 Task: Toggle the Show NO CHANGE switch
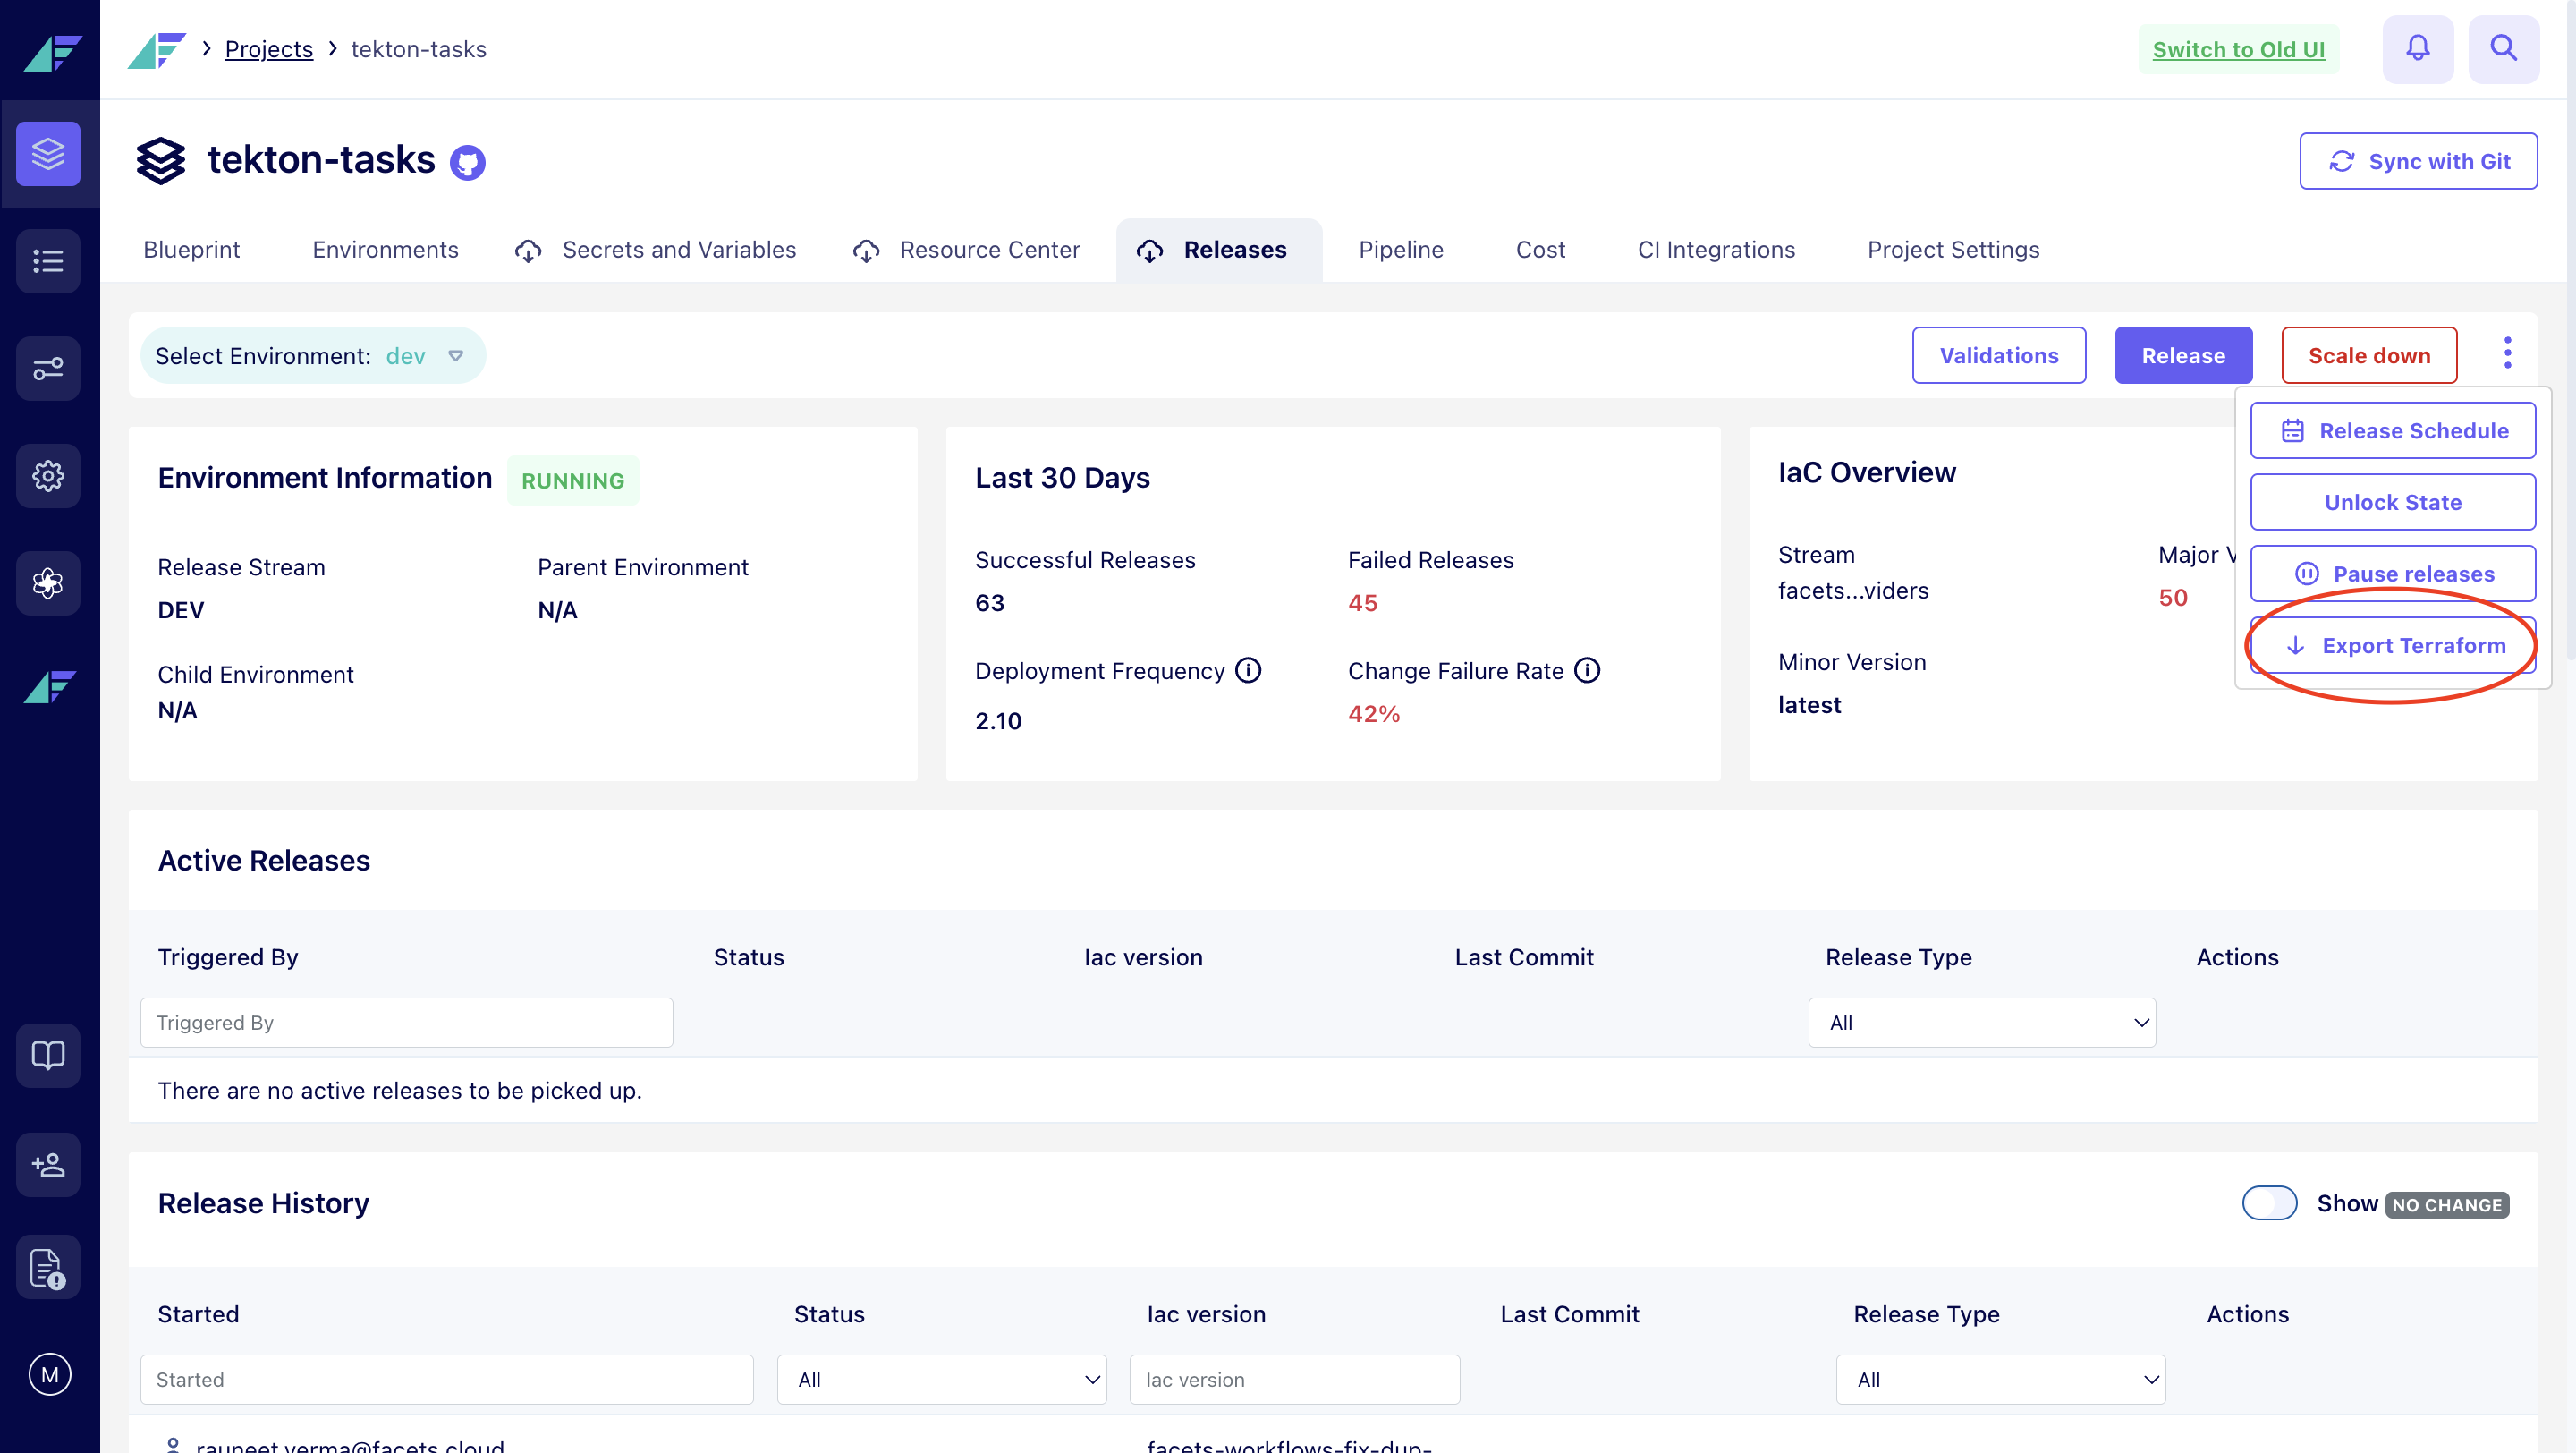pyautogui.click(x=2268, y=1203)
